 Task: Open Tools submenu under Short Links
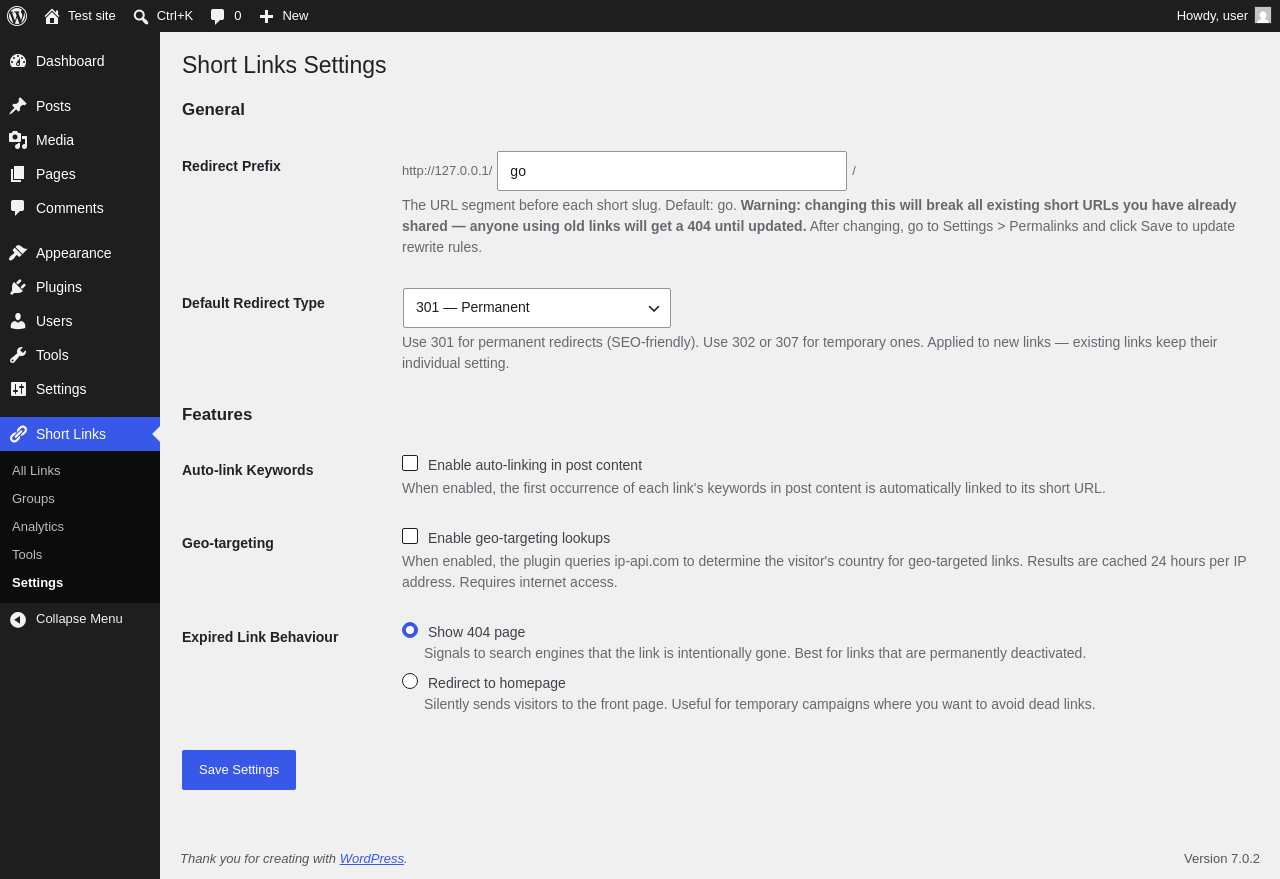point(80,554)
